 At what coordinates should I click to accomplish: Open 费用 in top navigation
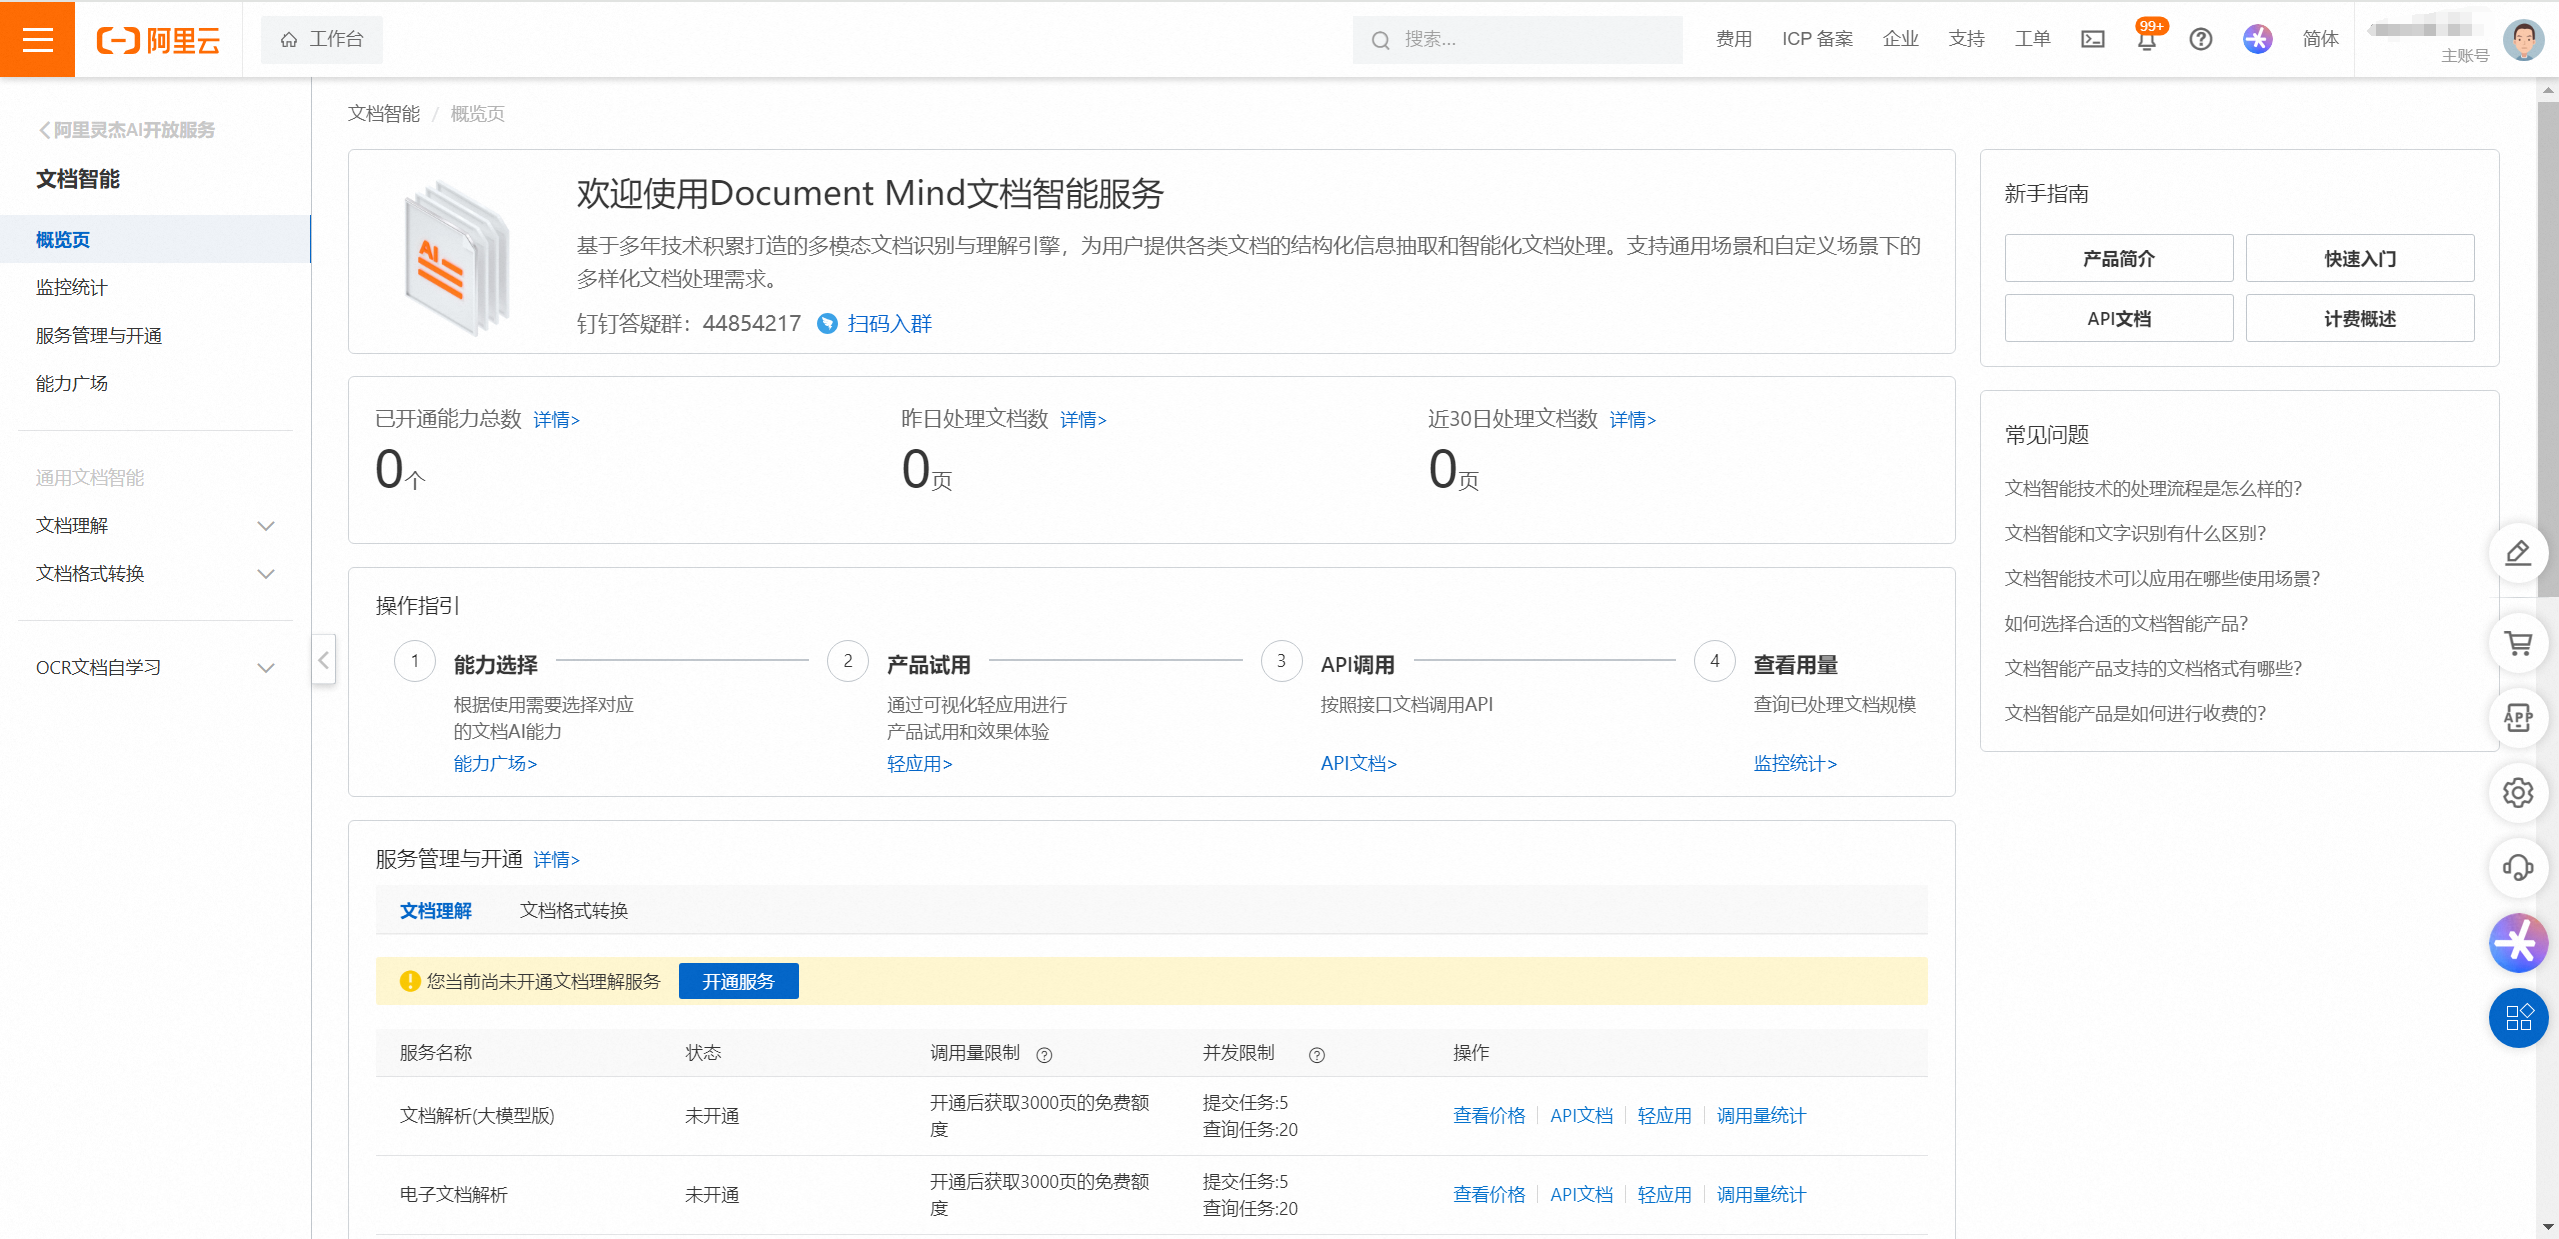(x=1734, y=39)
